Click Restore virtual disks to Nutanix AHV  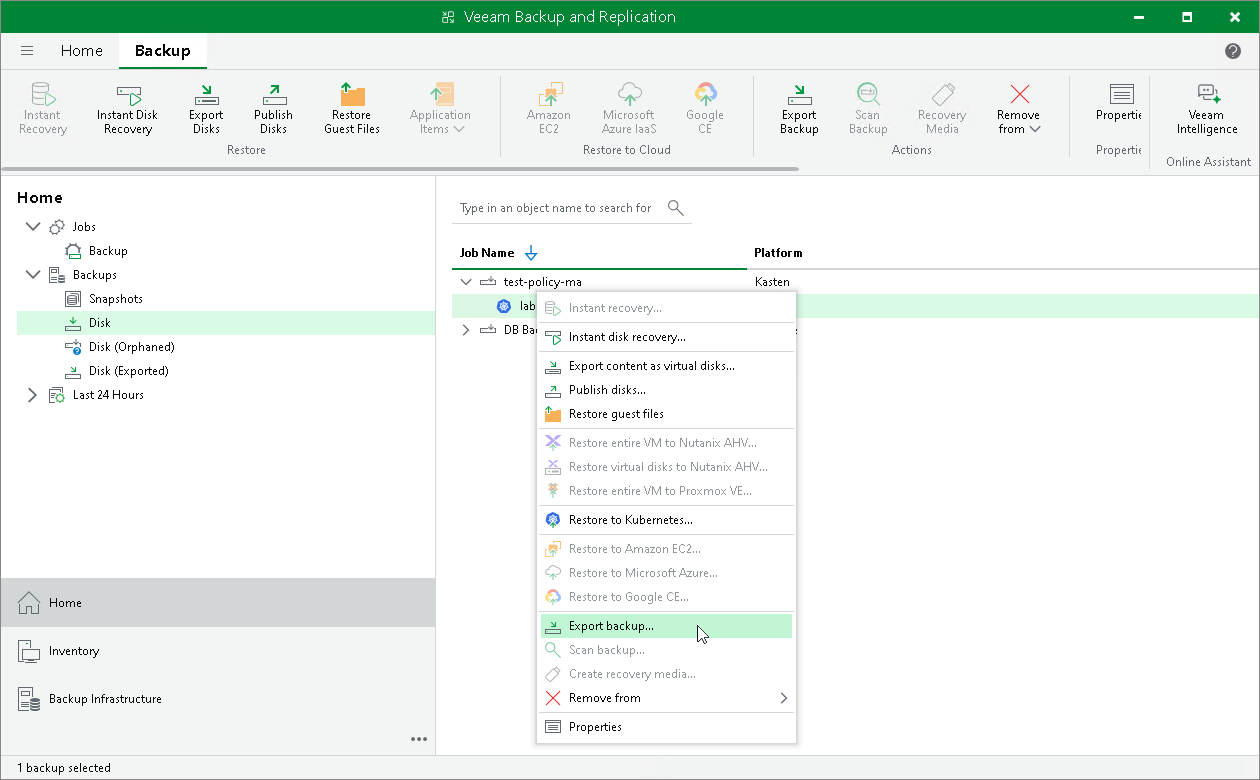666,467
